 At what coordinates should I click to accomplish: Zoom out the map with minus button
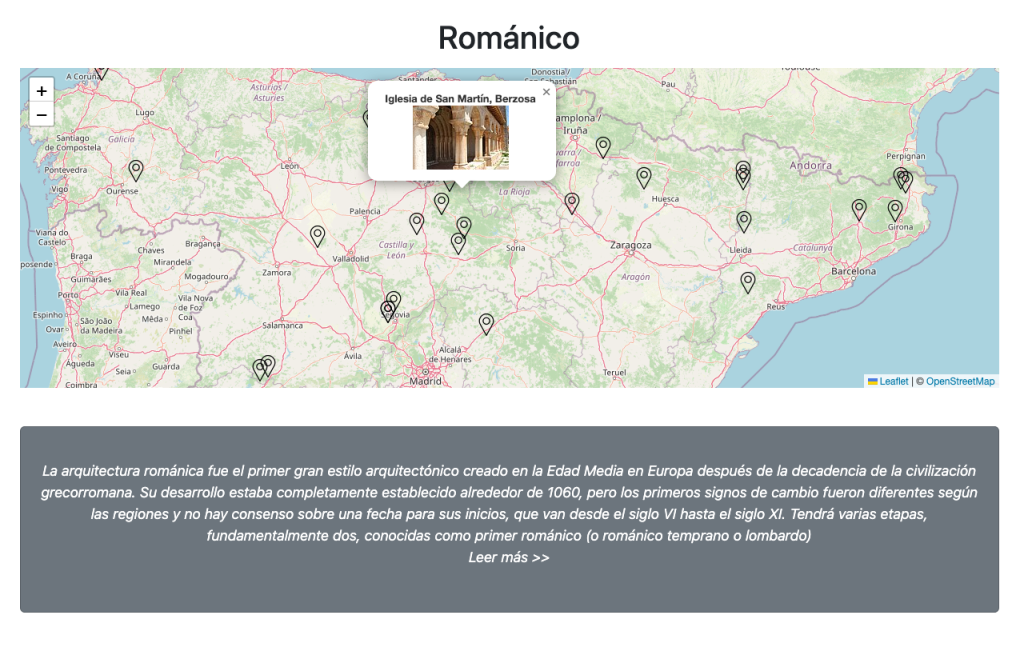coord(41,115)
